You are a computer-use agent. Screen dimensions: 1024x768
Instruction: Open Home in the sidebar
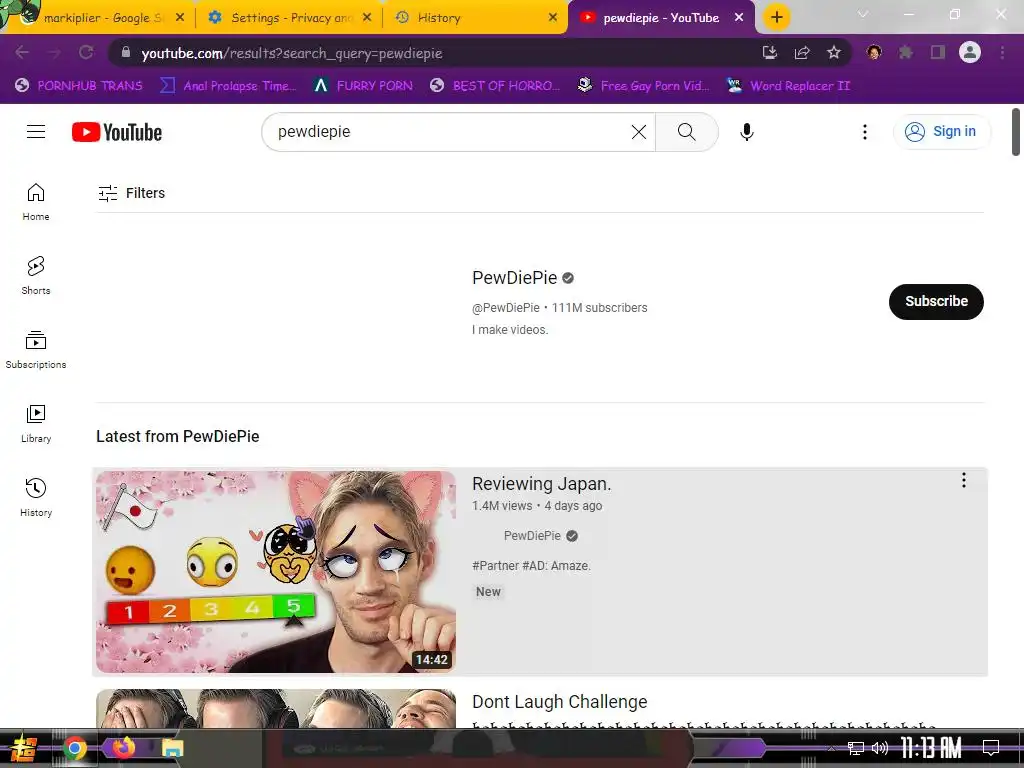pyautogui.click(x=36, y=202)
